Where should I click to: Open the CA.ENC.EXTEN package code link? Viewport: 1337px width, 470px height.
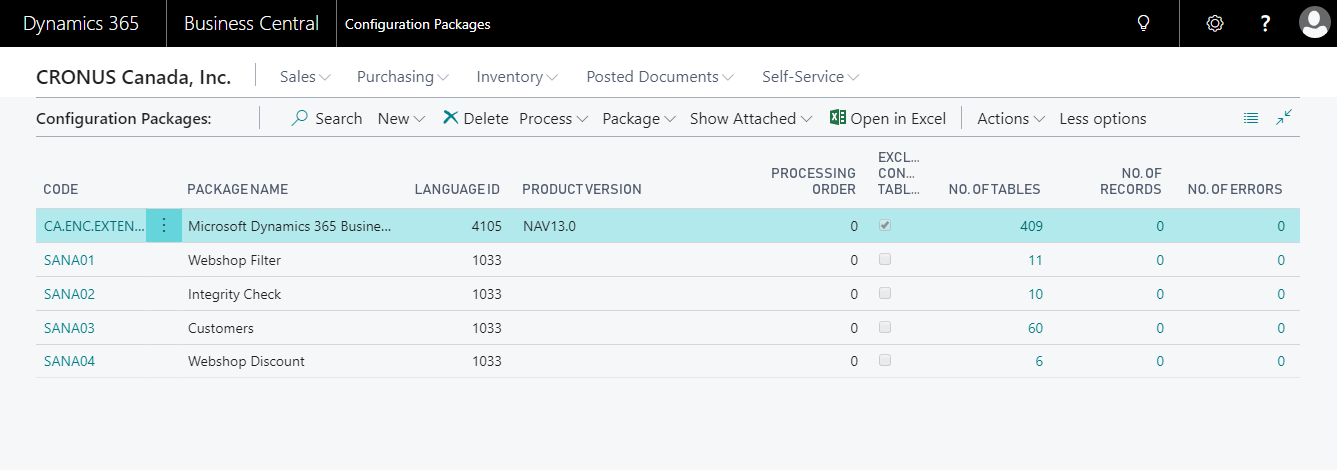(x=94, y=226)
